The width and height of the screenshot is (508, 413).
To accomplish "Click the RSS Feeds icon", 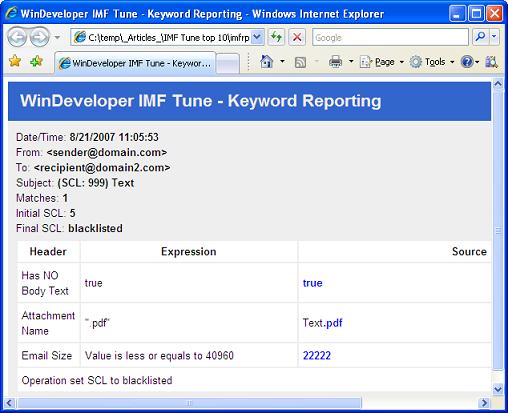I will click(x=300, y=62).
